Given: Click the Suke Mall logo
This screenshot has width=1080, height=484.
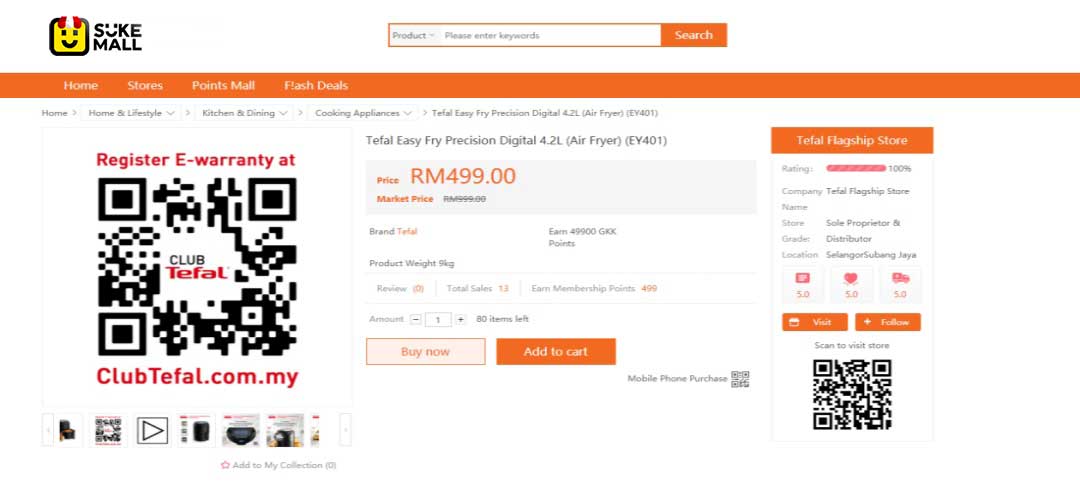Looking at the screenshot, I should click(96, 36).
